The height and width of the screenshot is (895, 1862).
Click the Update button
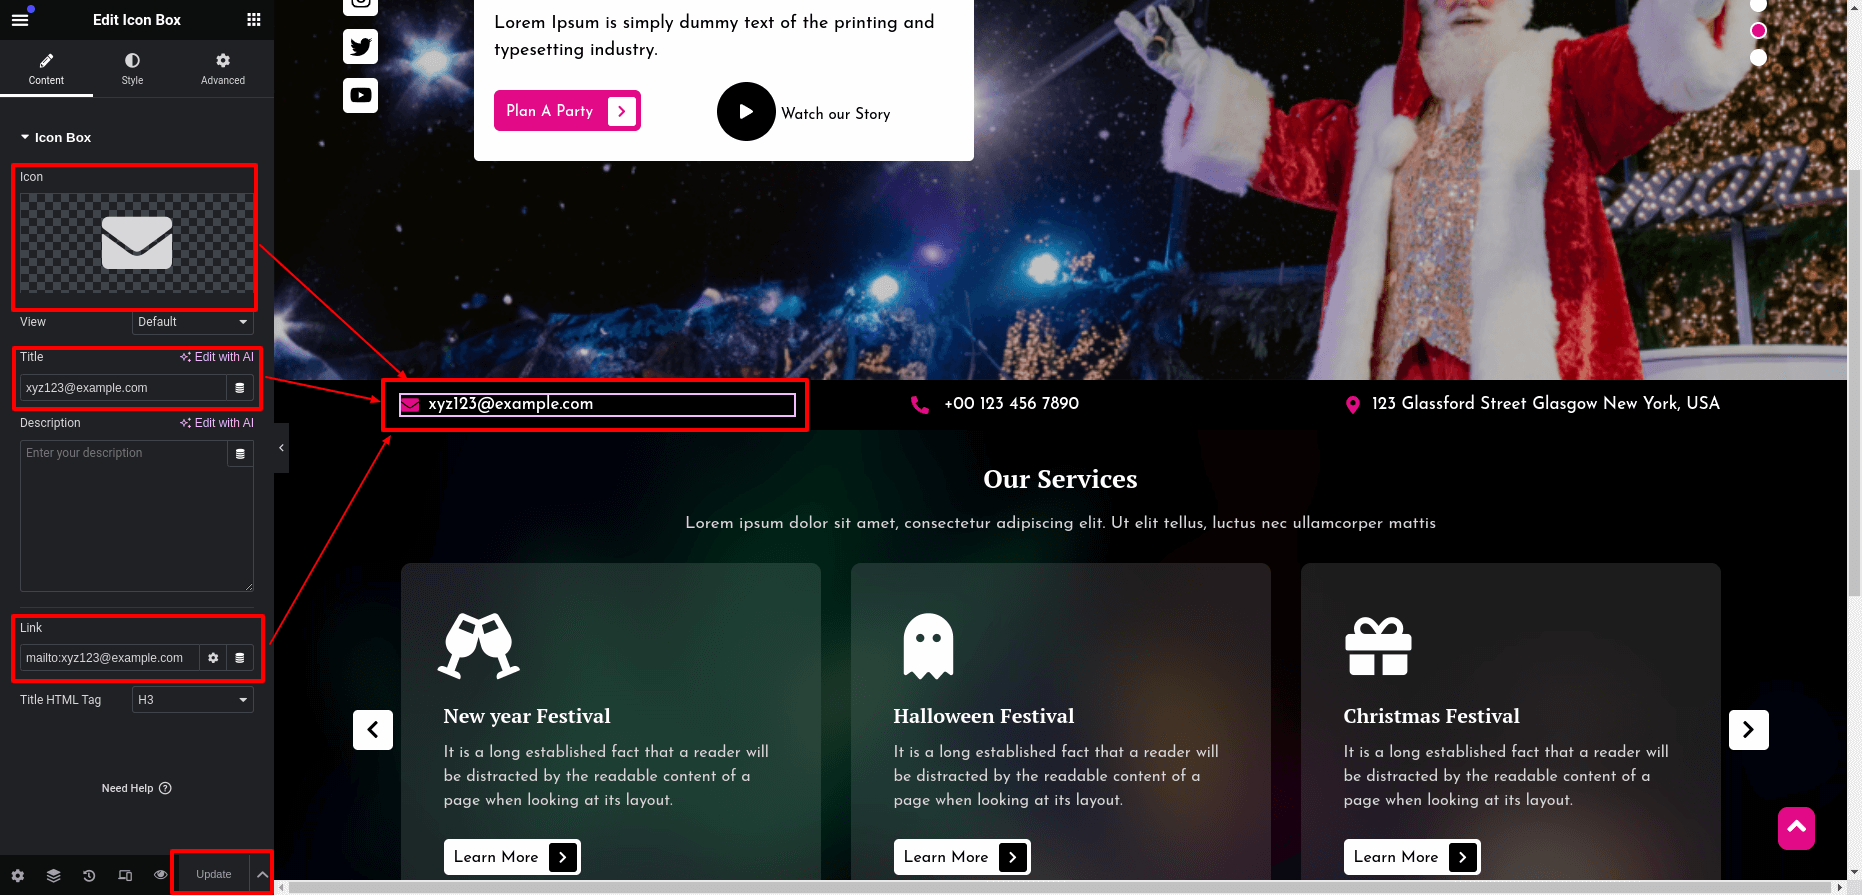(x=213, y=874)
